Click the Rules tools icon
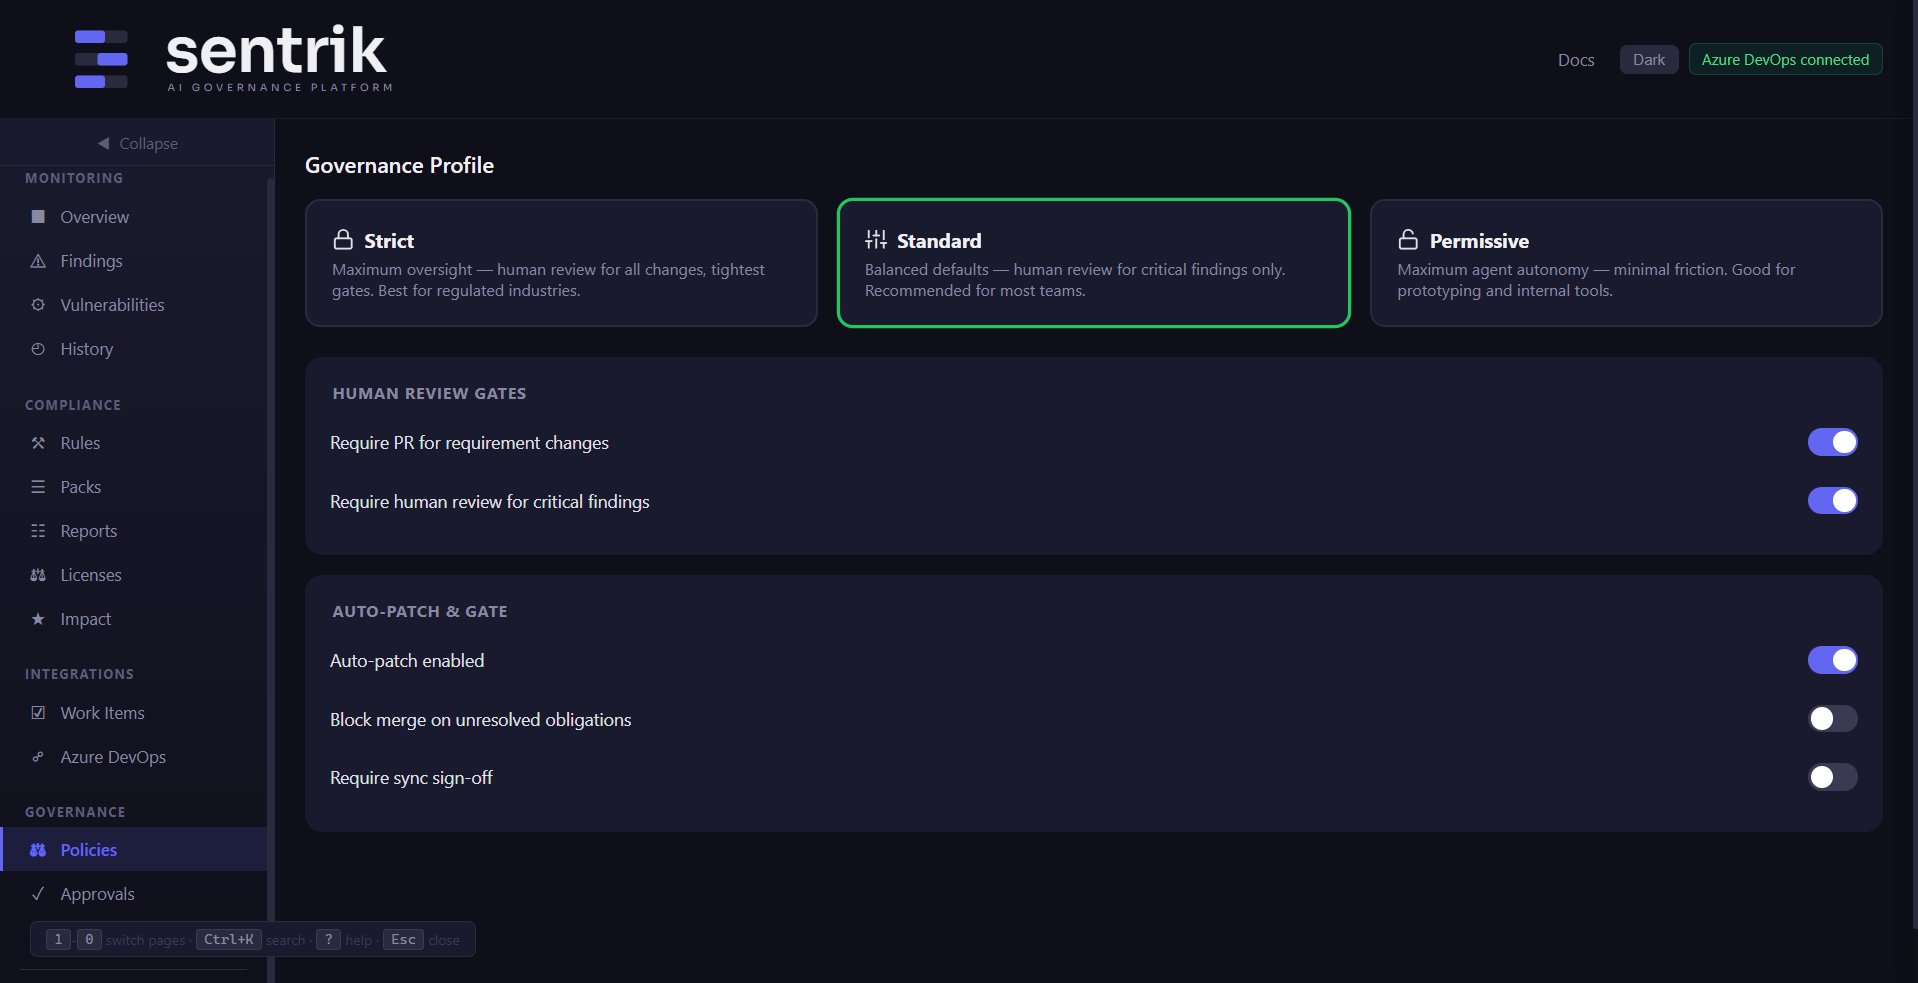The image size is (1918, 983). click(38, 443)
